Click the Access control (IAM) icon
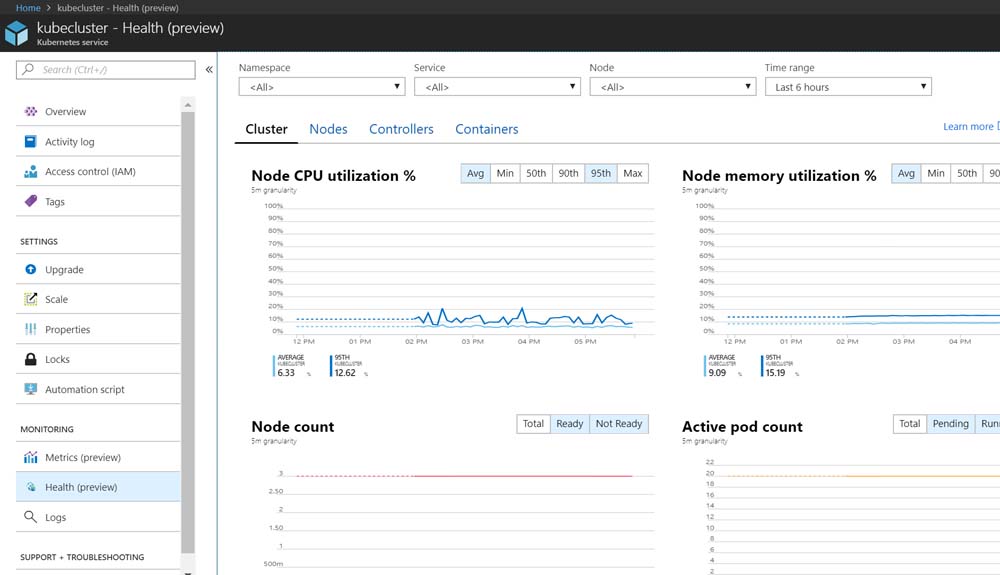 (x=30, y=172)
